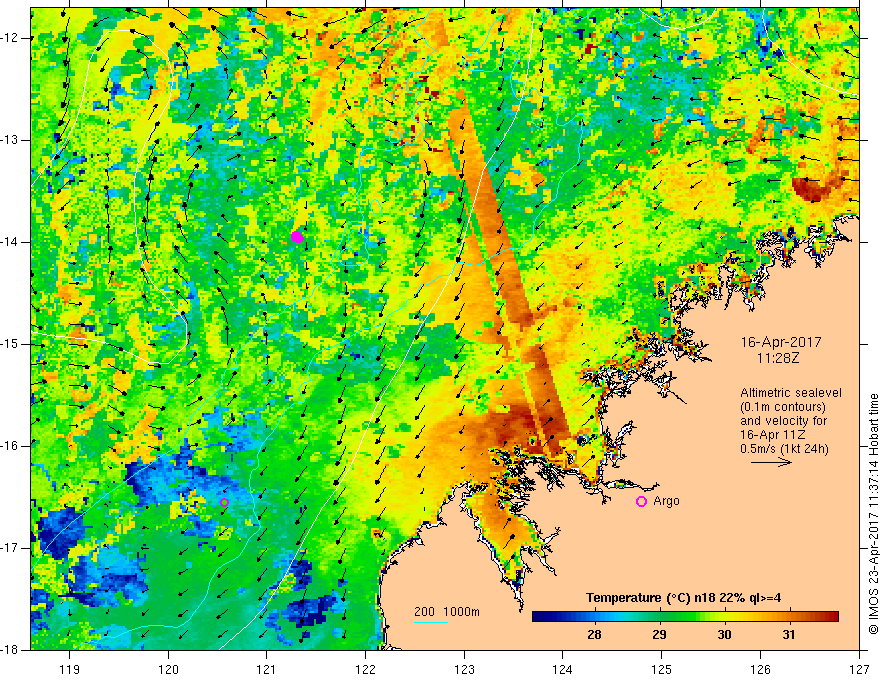Click the '122' longitude axis label
This screenshot has width=880, height=680.
[x=365, y=669]
